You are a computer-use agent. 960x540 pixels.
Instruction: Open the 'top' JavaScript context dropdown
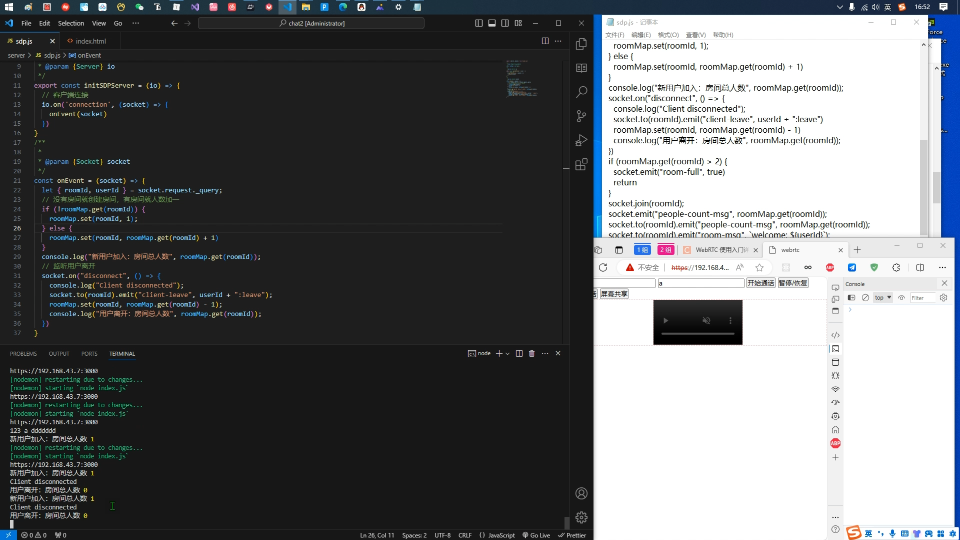coord(883,298)
